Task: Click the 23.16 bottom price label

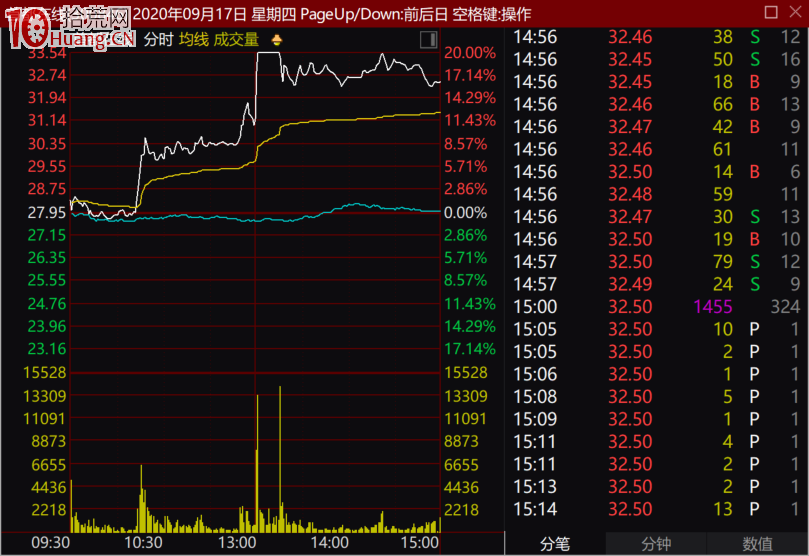Action: pos(46,349)
